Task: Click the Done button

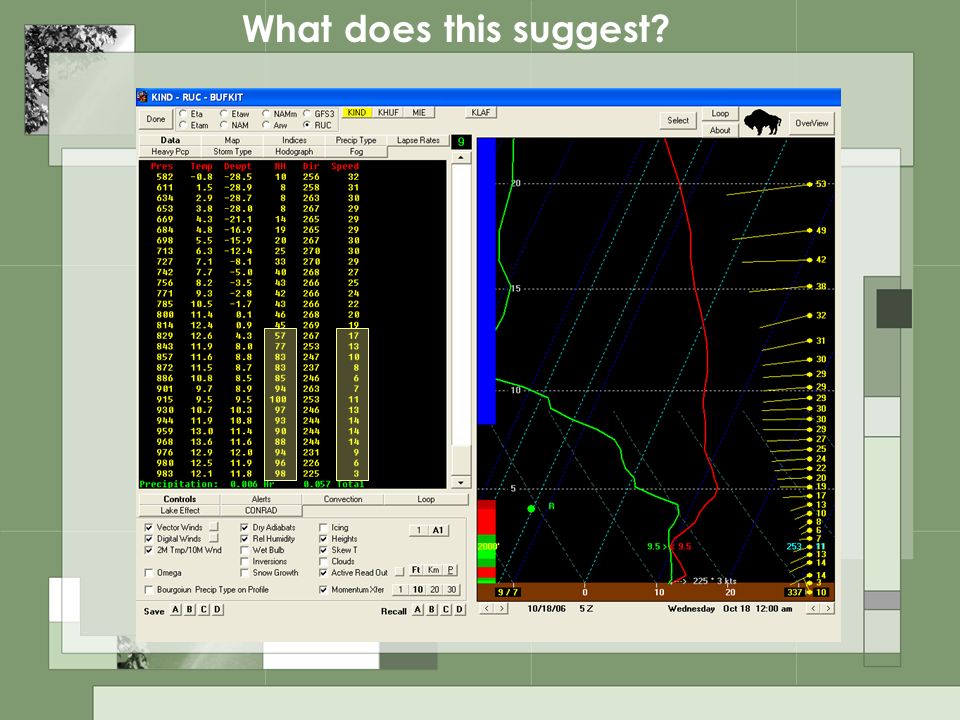Action: pos(156,119)
